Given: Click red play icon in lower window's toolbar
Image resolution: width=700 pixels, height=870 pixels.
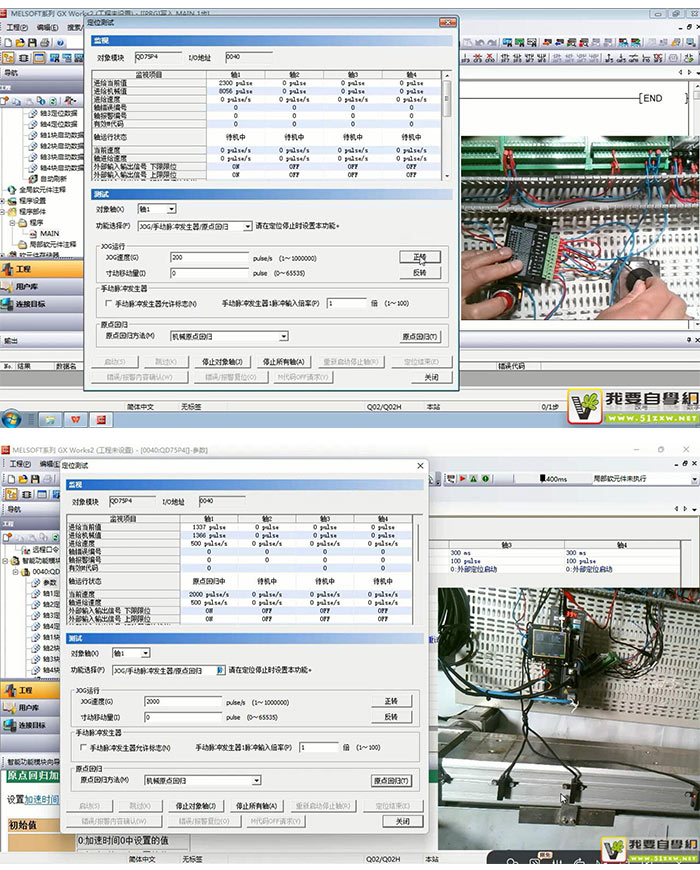Looking at the screenshot, I should 463,478.
